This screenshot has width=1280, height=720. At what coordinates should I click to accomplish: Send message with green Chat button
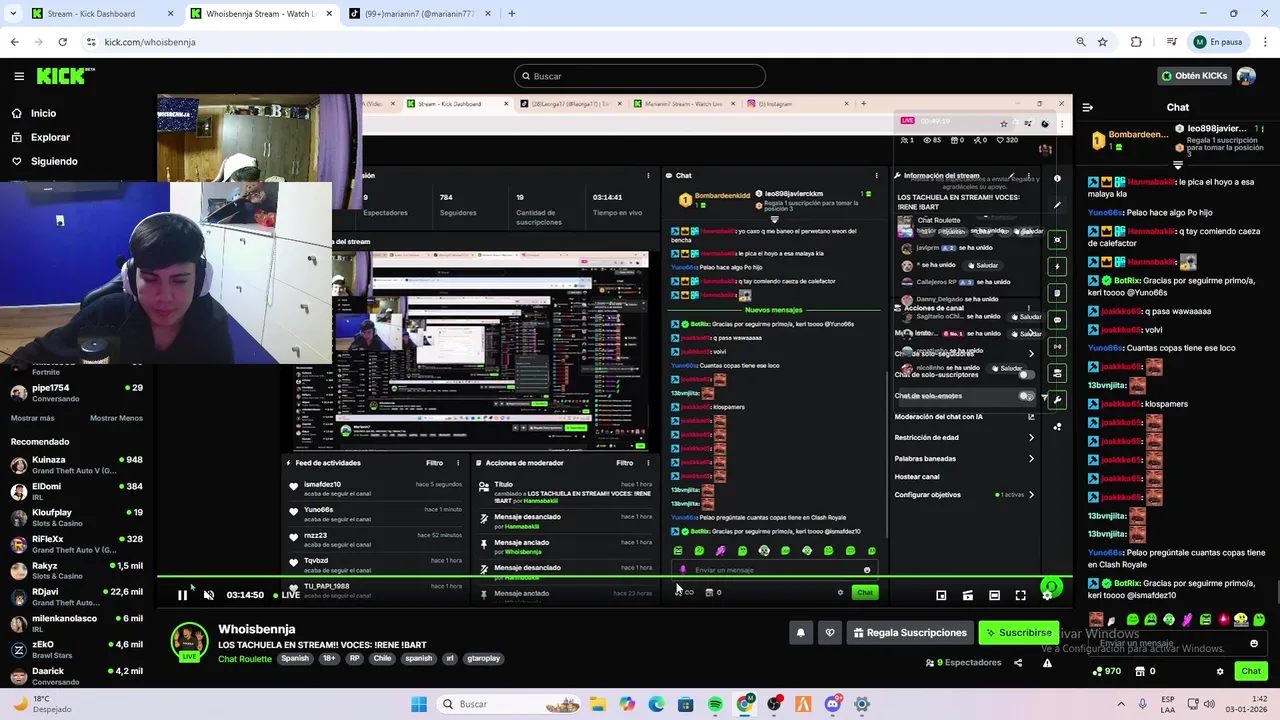coord(1251,671)
